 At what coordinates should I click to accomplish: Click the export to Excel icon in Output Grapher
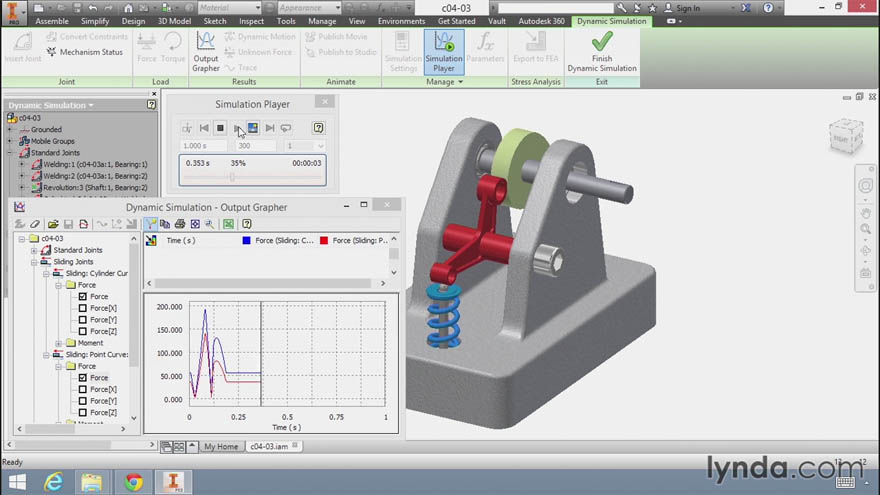click(228, 224)
